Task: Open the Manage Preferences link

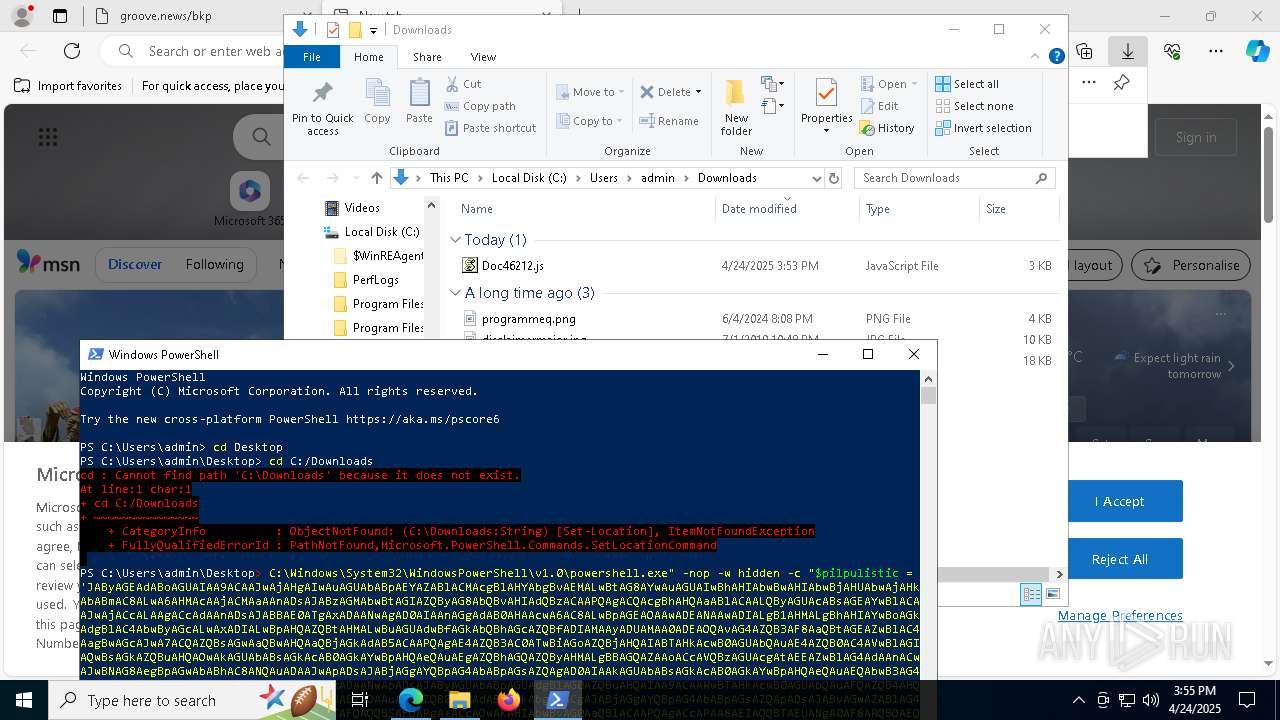Action: click(1120, 616)
